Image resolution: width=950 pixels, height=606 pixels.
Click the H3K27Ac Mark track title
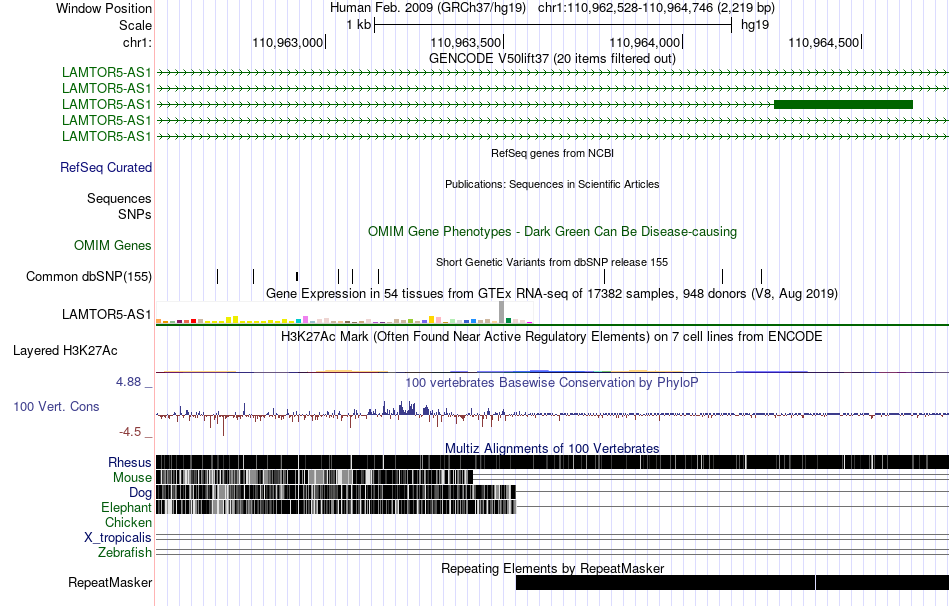coord(552,336)
